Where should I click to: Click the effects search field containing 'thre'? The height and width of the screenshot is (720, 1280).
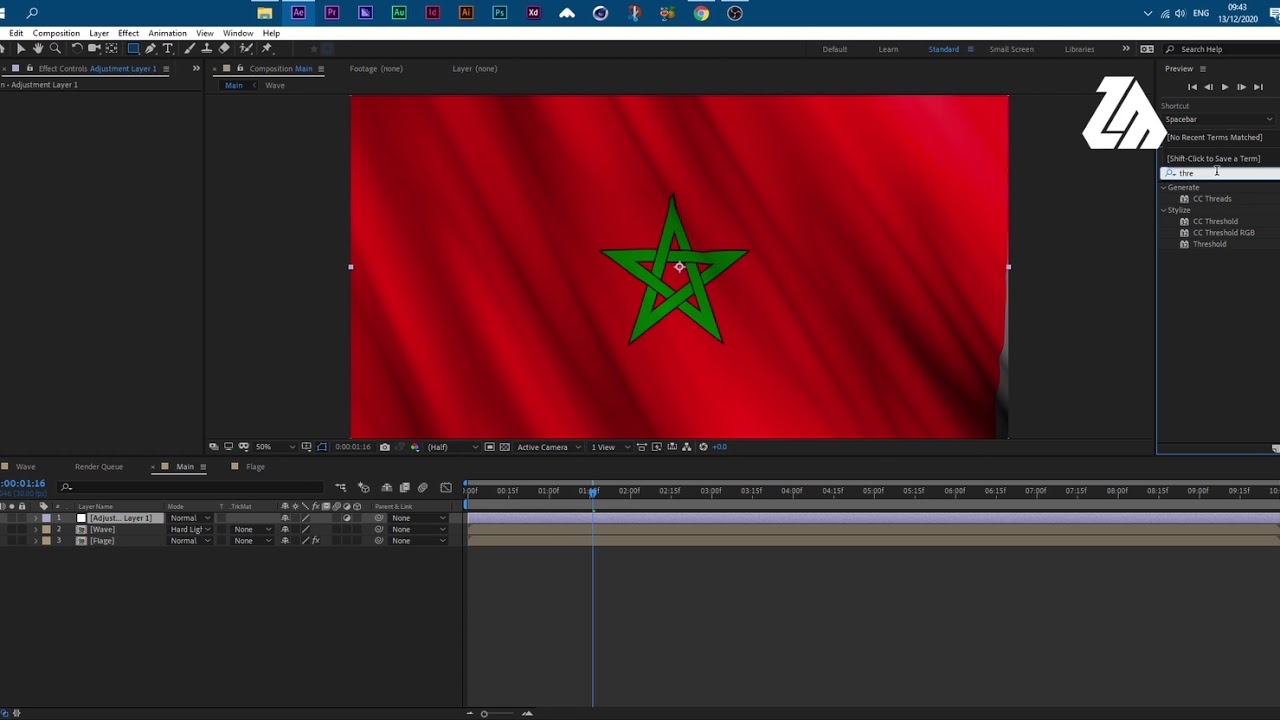click(x=1222, y=173)
